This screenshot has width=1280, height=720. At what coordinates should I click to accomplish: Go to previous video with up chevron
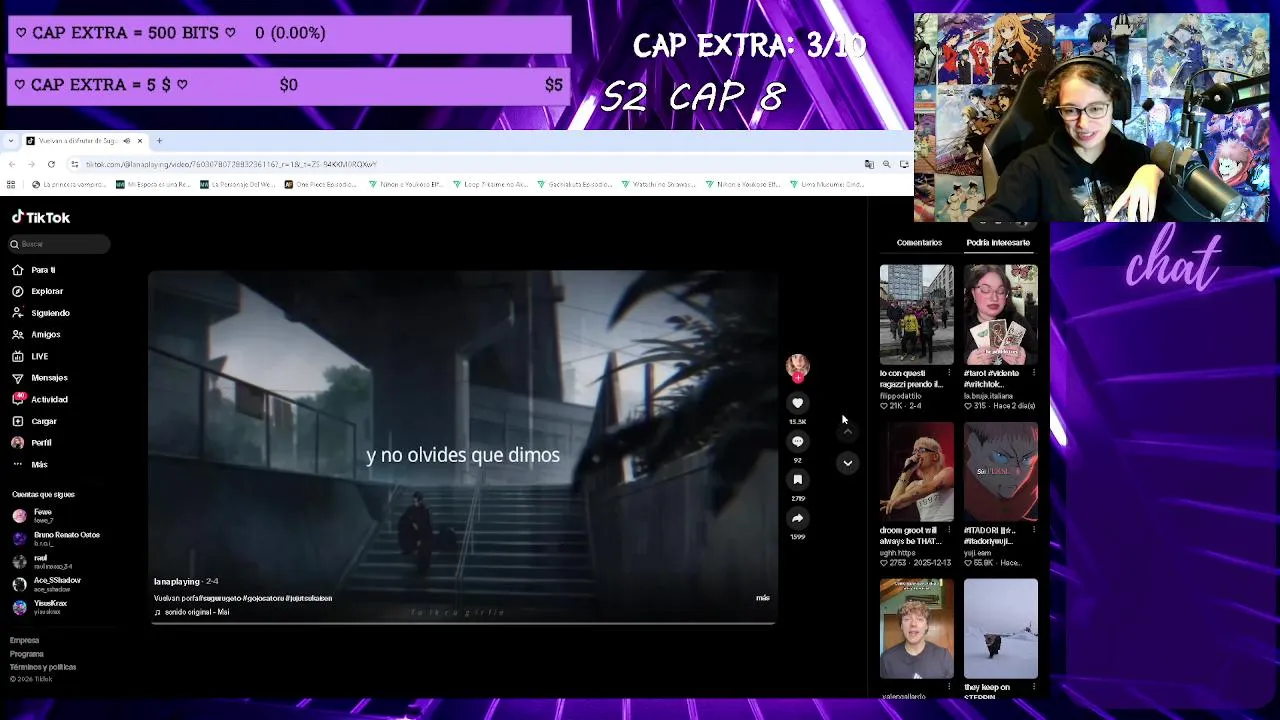pos(847,432)
